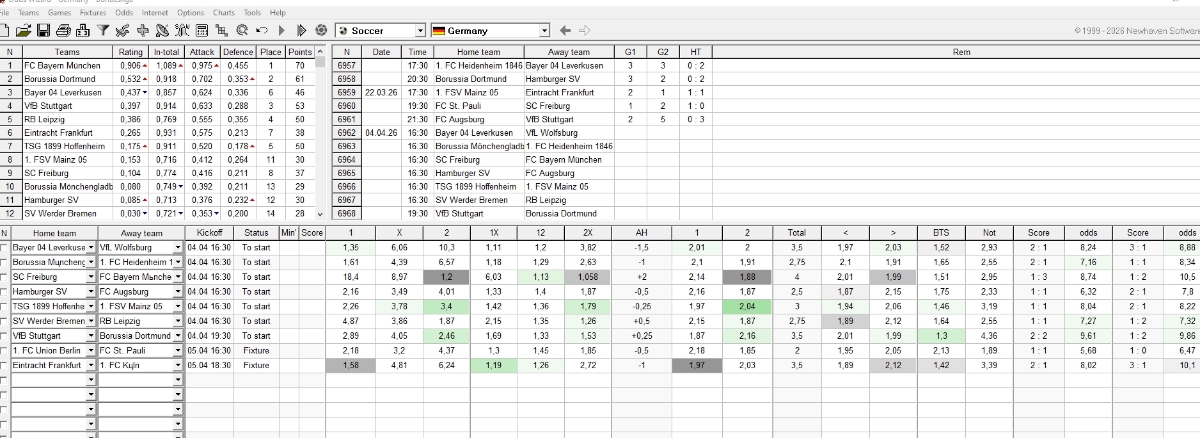
Task: Open the Charts menu
Action: click(x=224, y=12)
